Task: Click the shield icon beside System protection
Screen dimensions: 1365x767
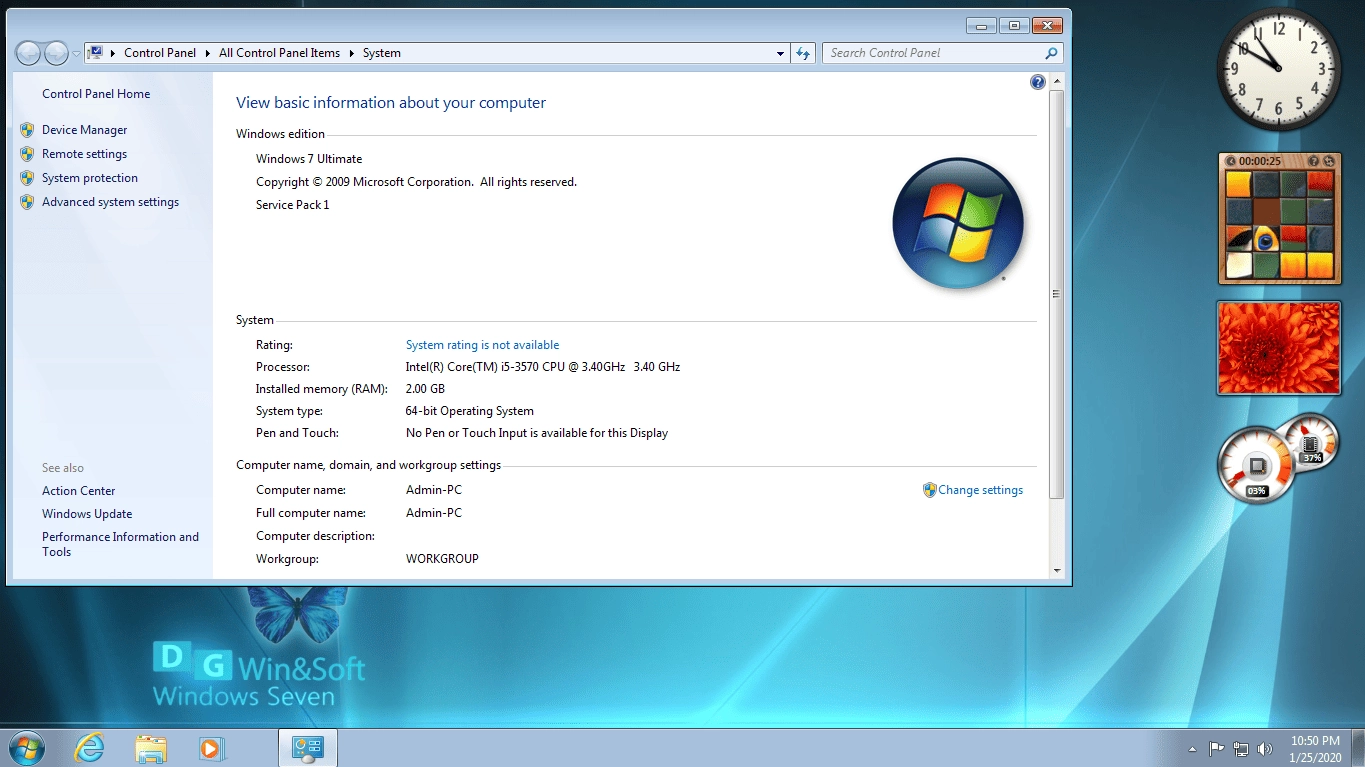Action: (x=27, y=178)
